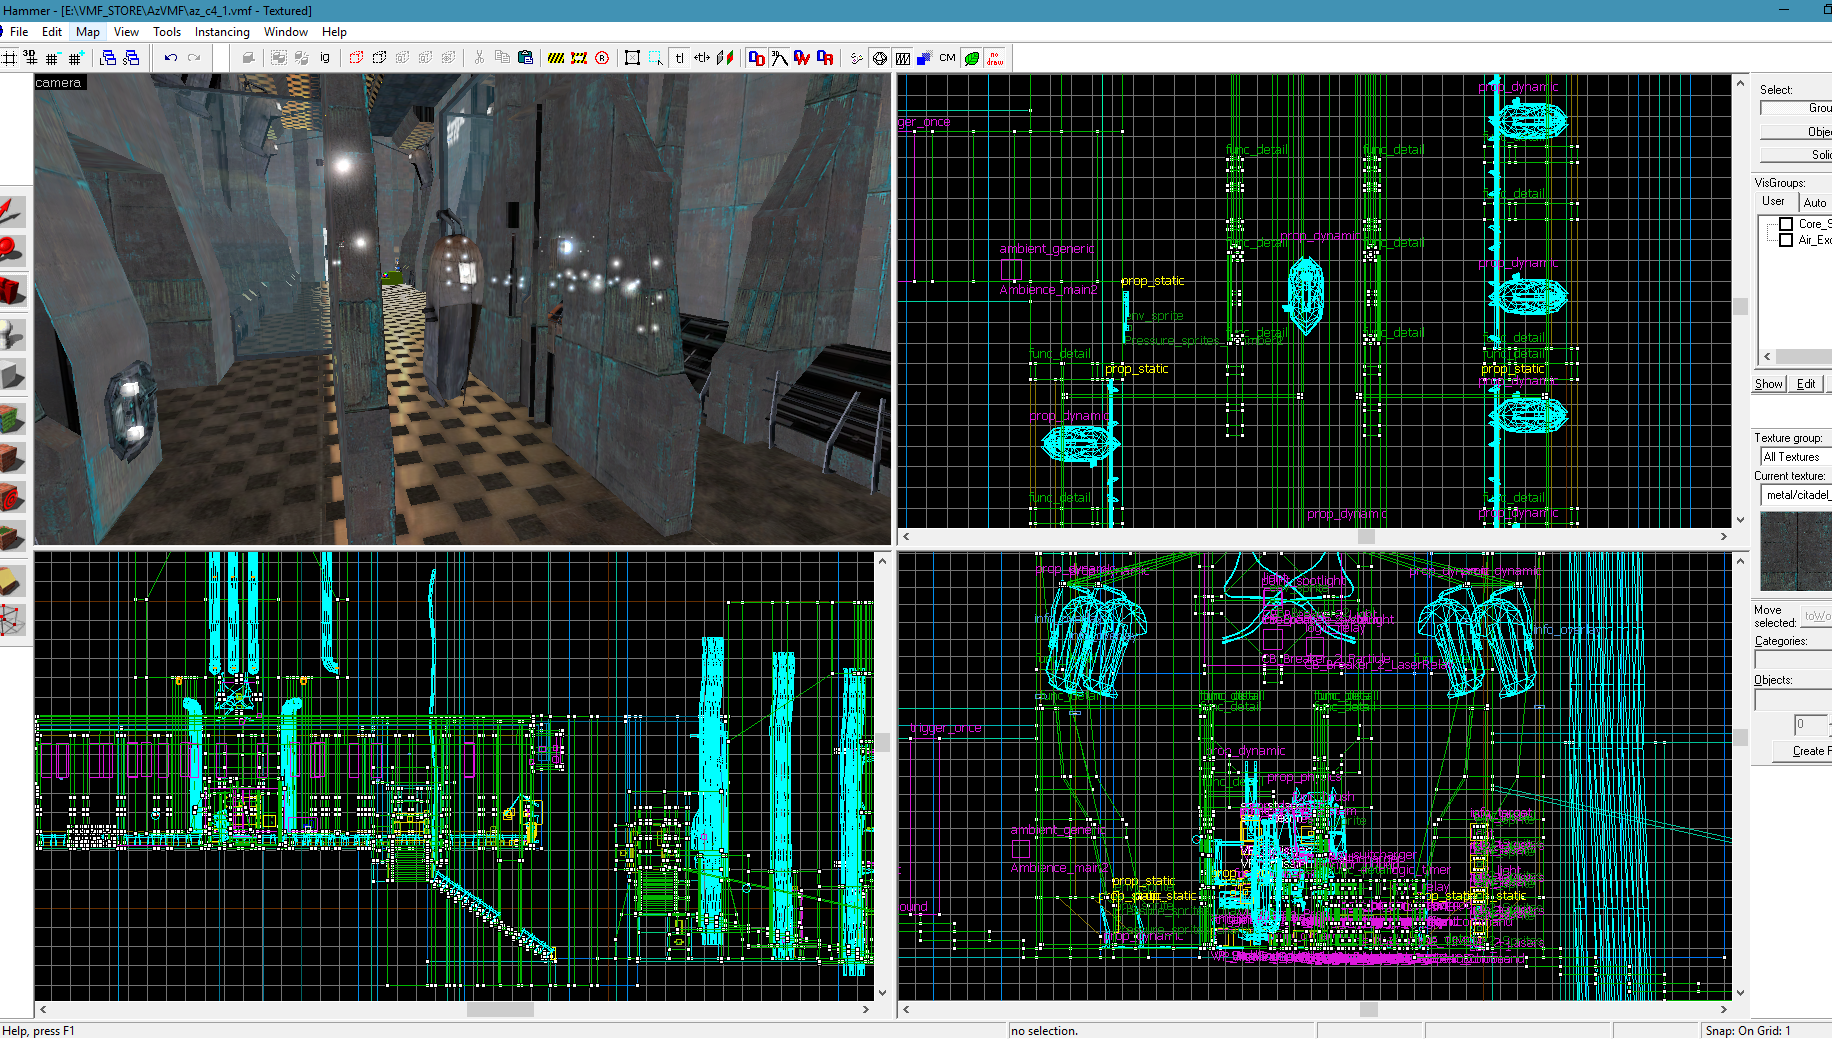Image resolution: width=1832 pixels, height=1039 pixels.
Task: Click the larger grid size icon
Action: [x=76, y=58]
